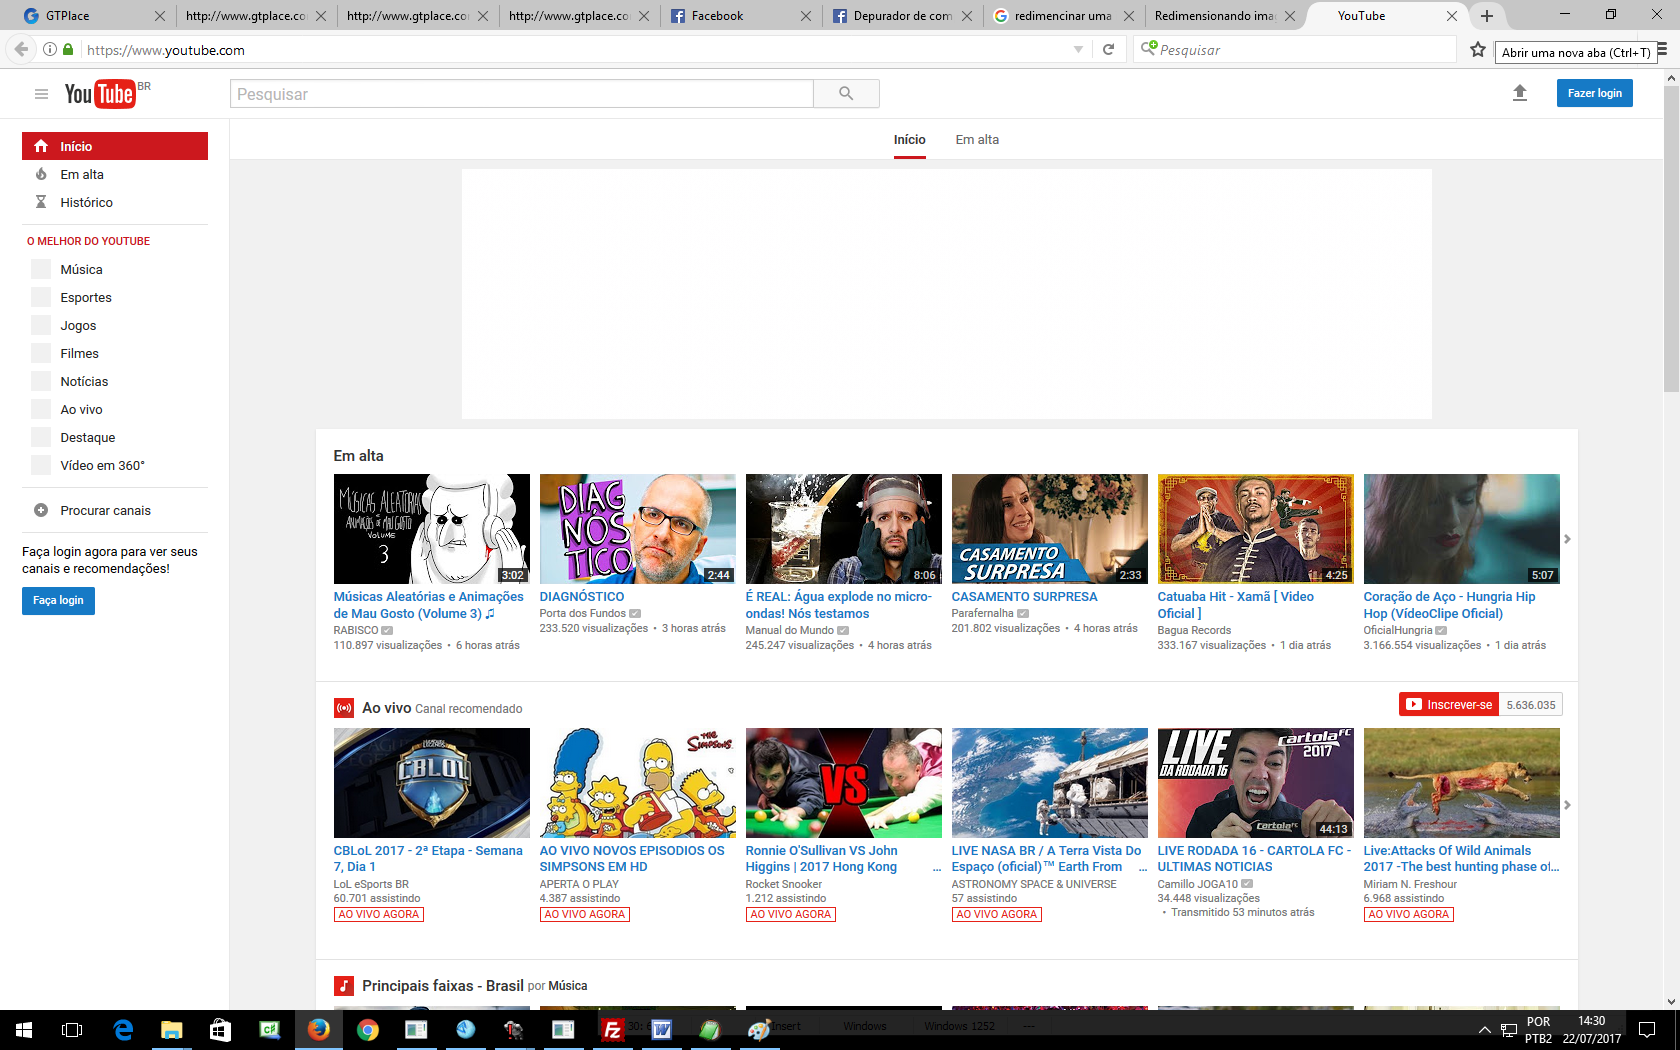Click the Coração de Aço video title
The height and width of the screenshot is (1050, 1680).
click(x=1449, y=605)
